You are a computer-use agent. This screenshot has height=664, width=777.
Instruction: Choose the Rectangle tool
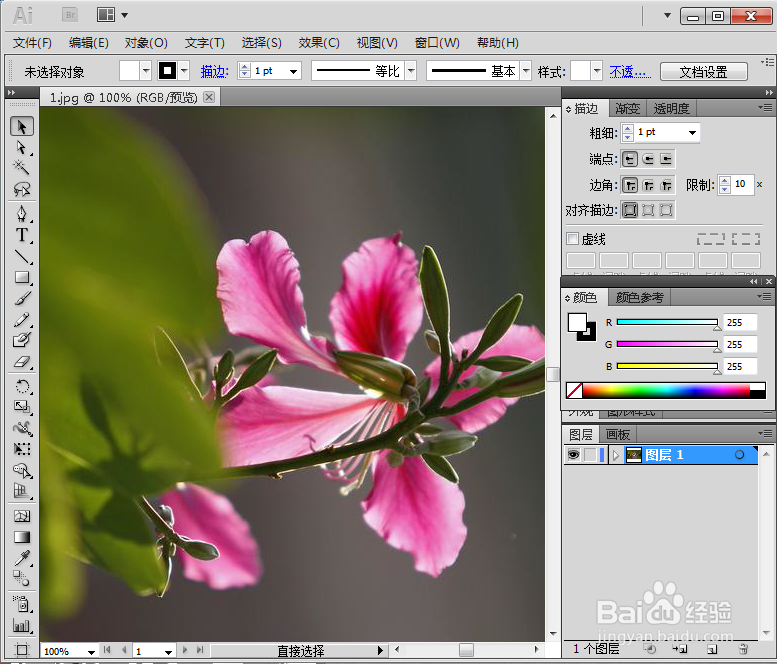pos(22,277)
